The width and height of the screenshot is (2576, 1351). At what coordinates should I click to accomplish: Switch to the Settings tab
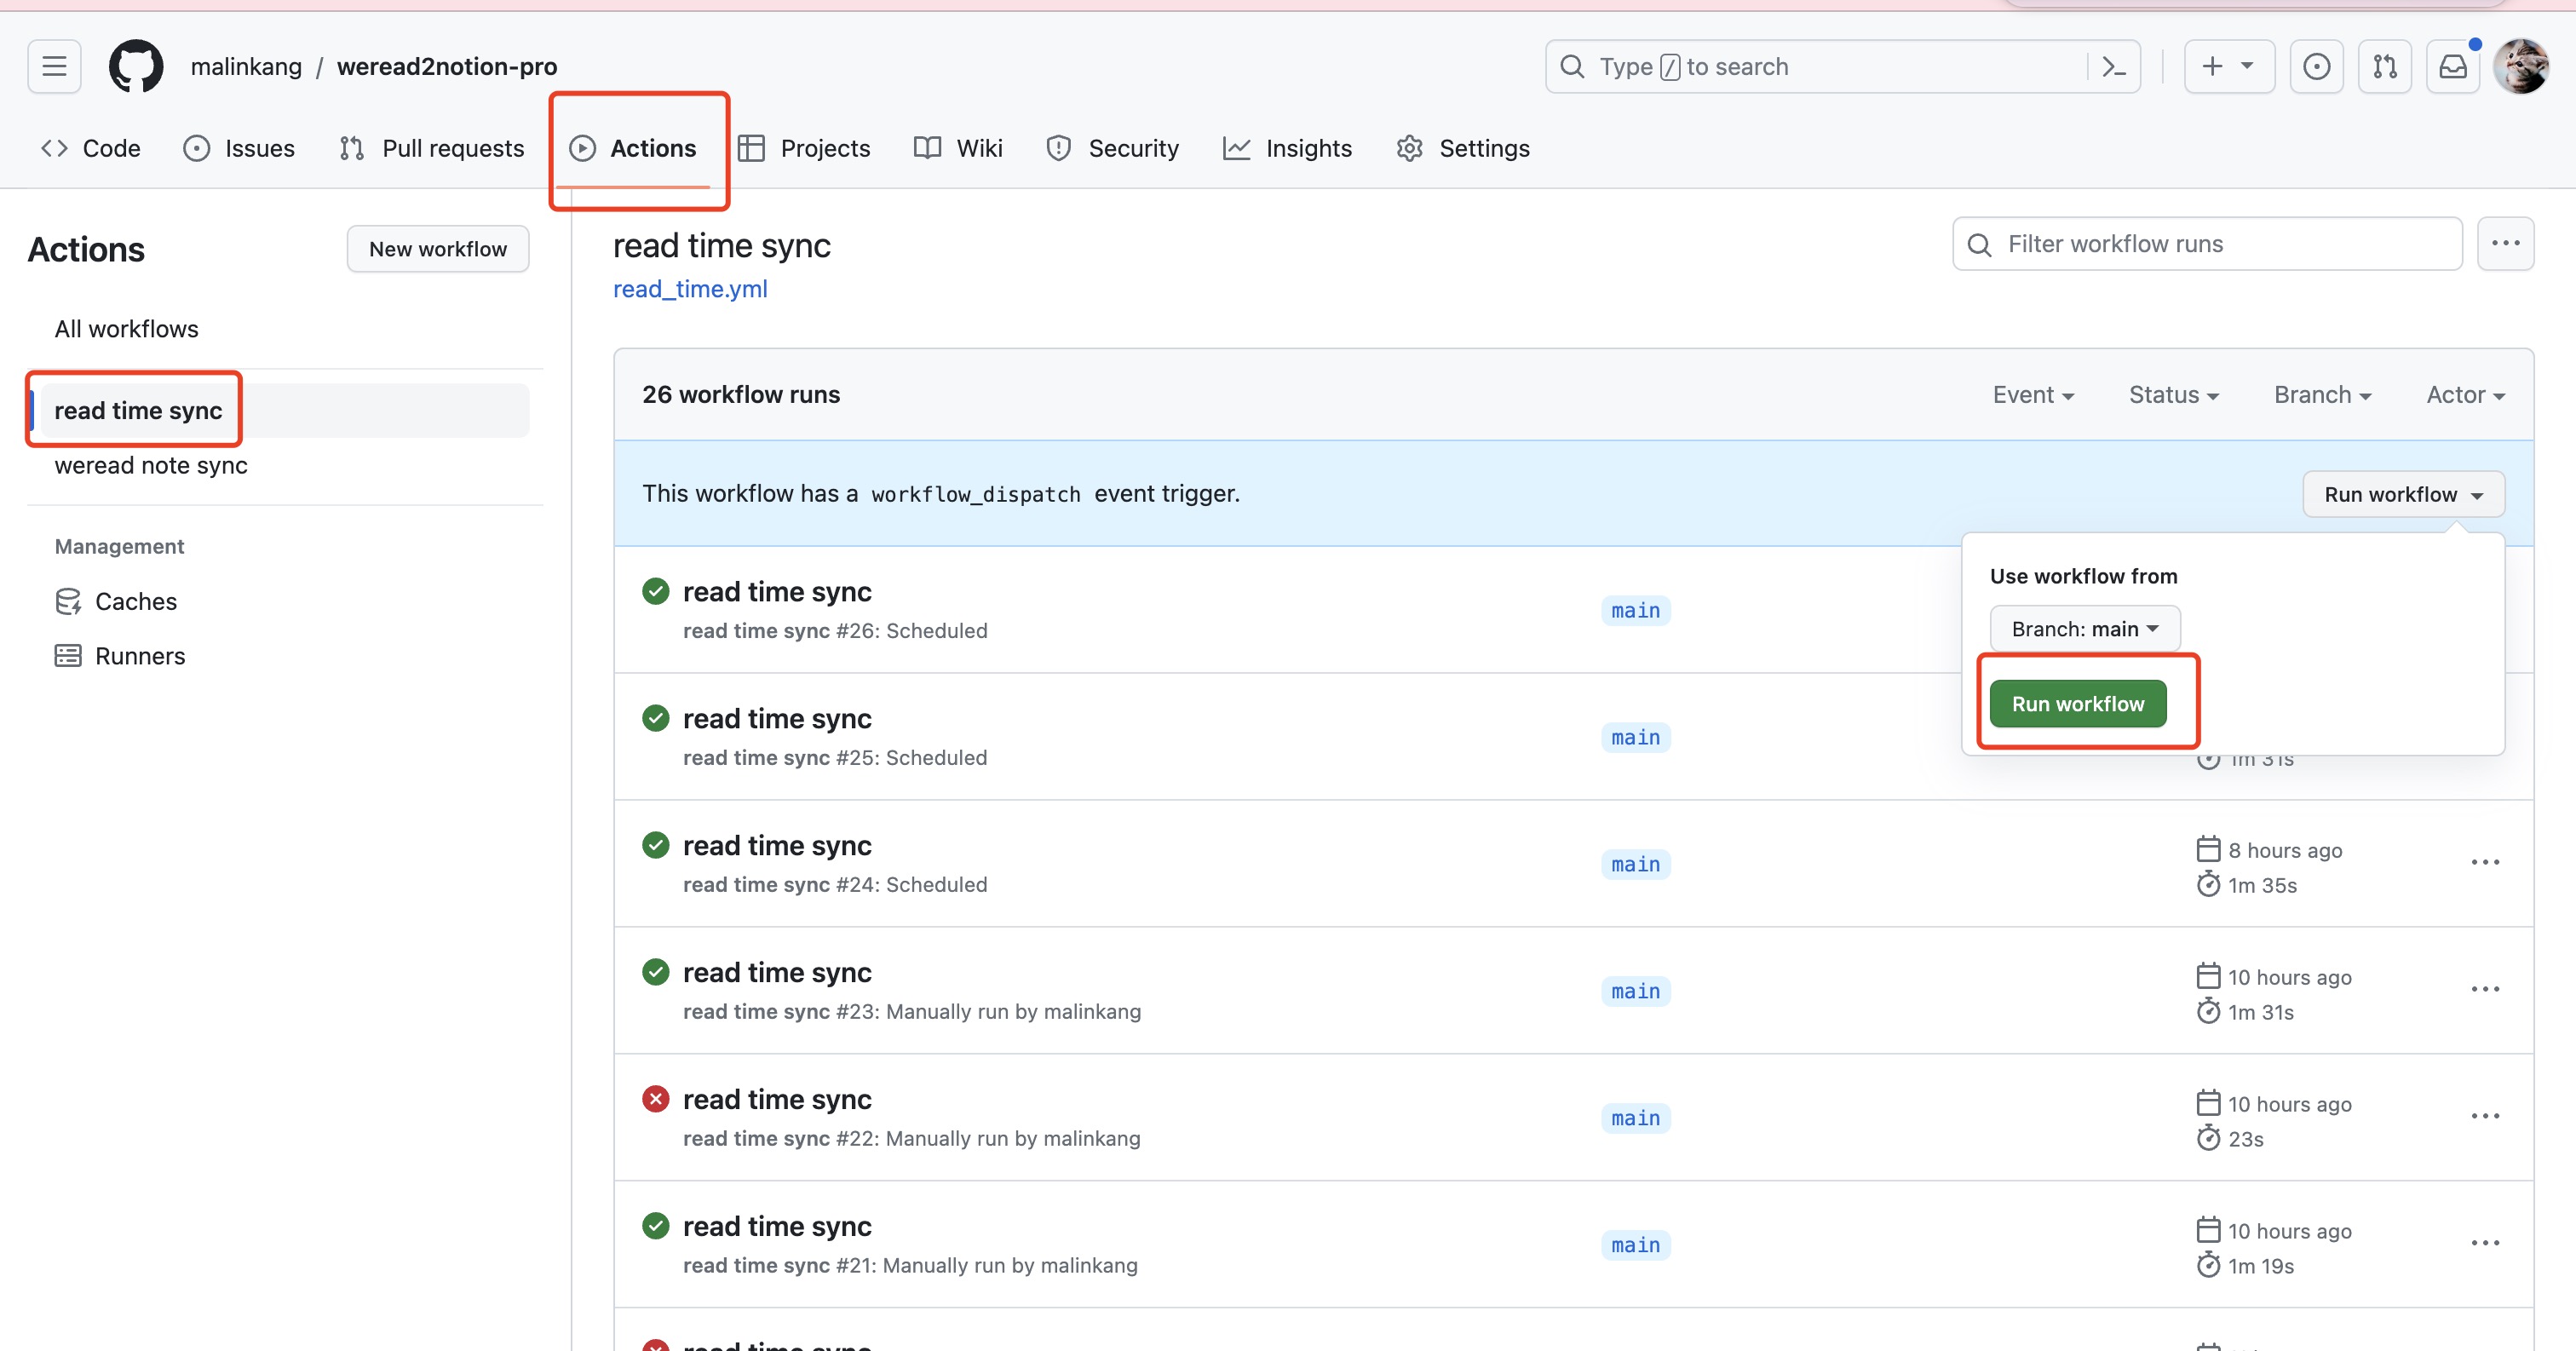coord(1463,149)
